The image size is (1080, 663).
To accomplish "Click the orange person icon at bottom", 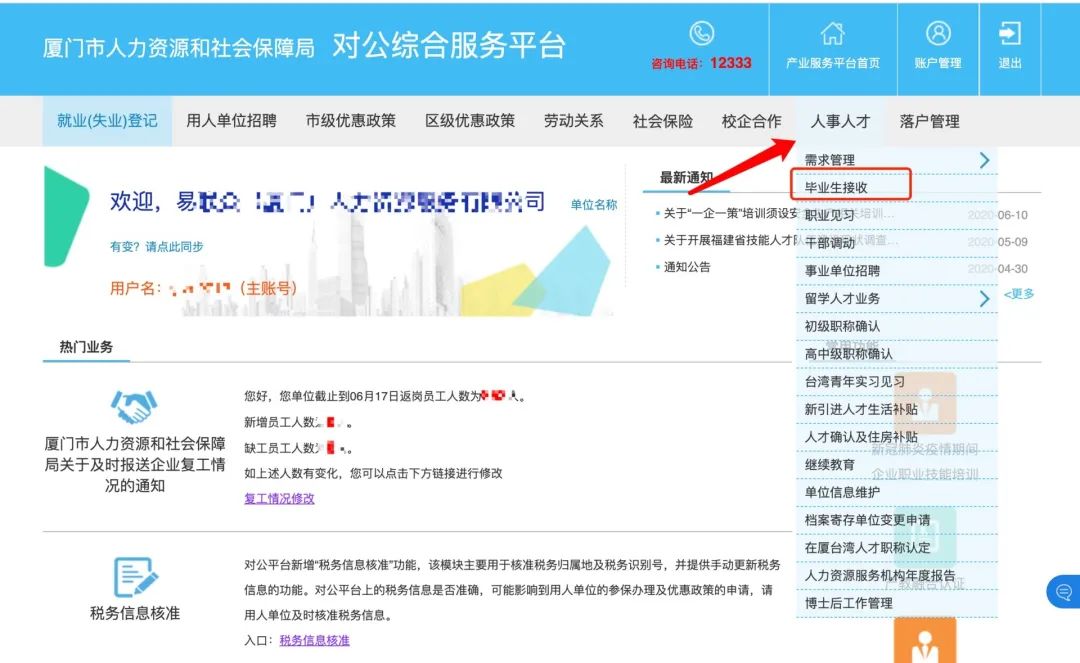I will pyautogui.click(x=924, y=642).
